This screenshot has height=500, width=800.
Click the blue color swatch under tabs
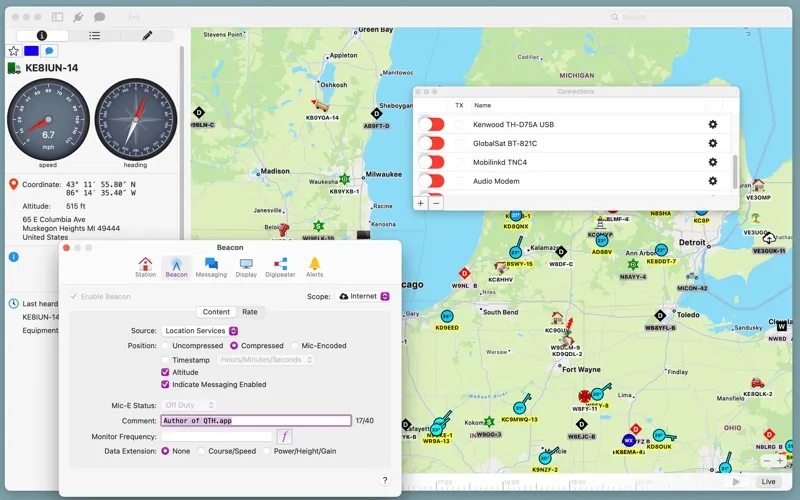tap(31, 51)
